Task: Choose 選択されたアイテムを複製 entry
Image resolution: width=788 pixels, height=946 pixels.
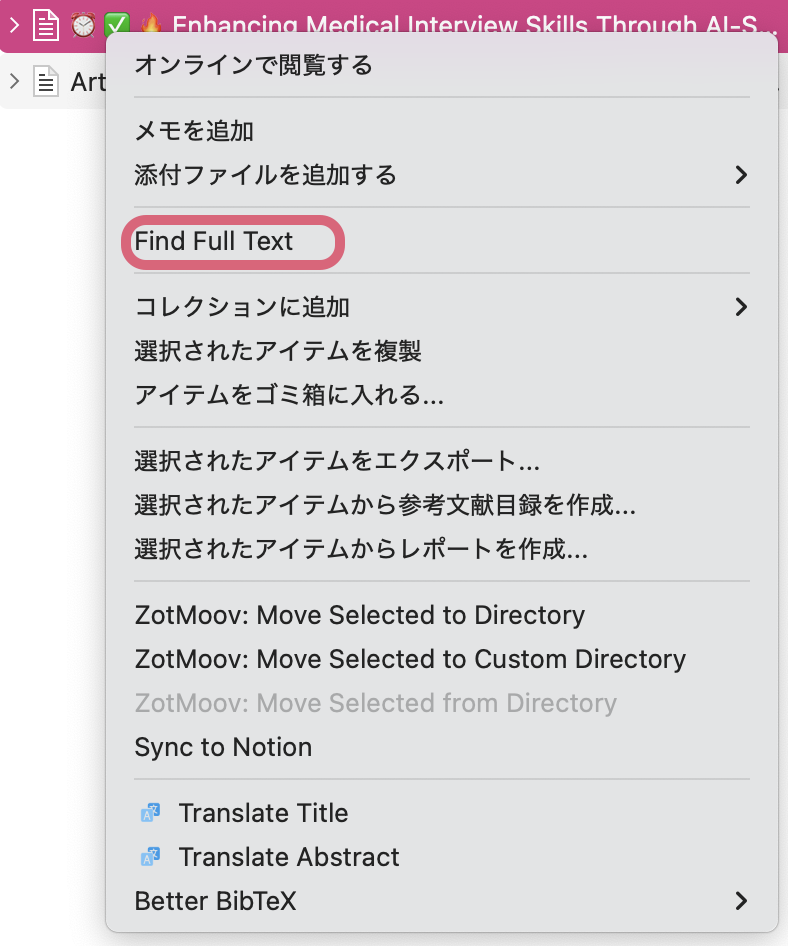Action: [277, 351]
